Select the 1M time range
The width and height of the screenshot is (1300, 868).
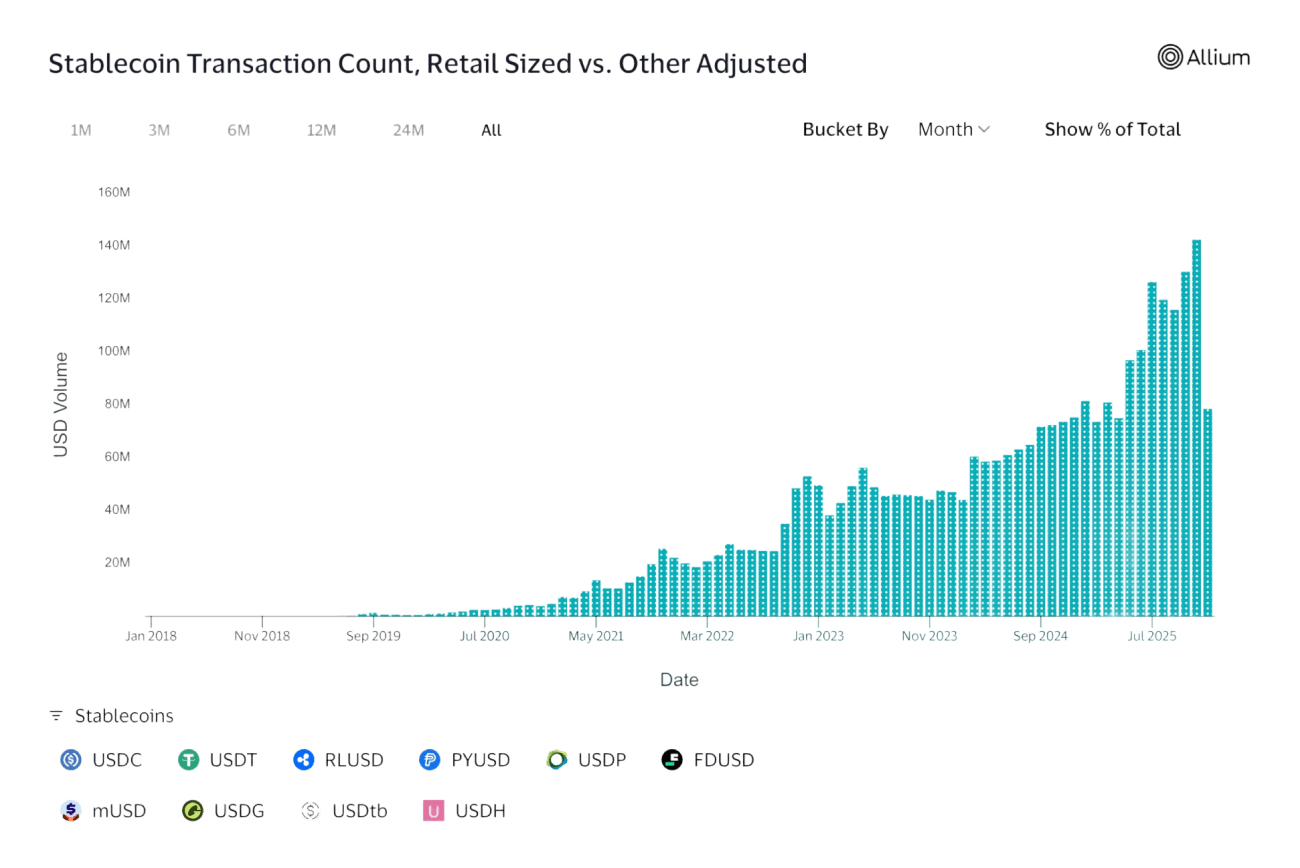pos(81,130)
